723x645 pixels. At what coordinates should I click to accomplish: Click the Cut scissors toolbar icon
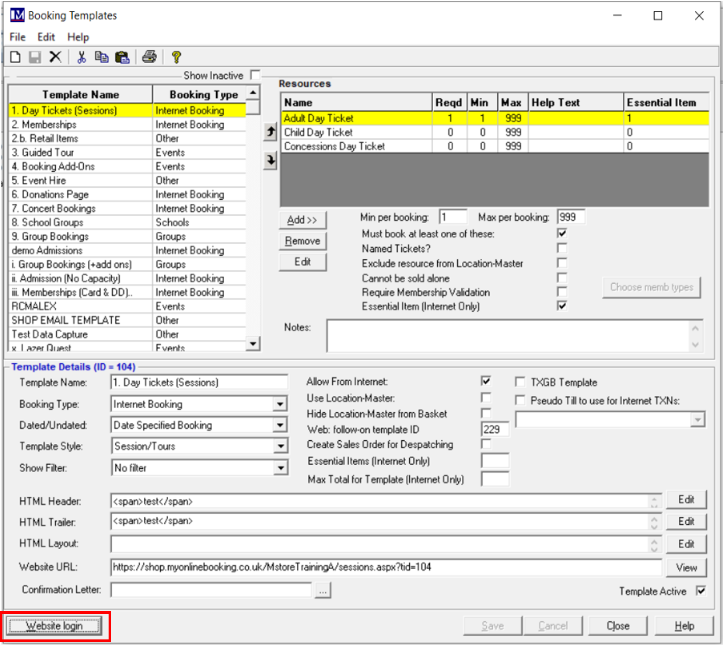pos(82,58)
